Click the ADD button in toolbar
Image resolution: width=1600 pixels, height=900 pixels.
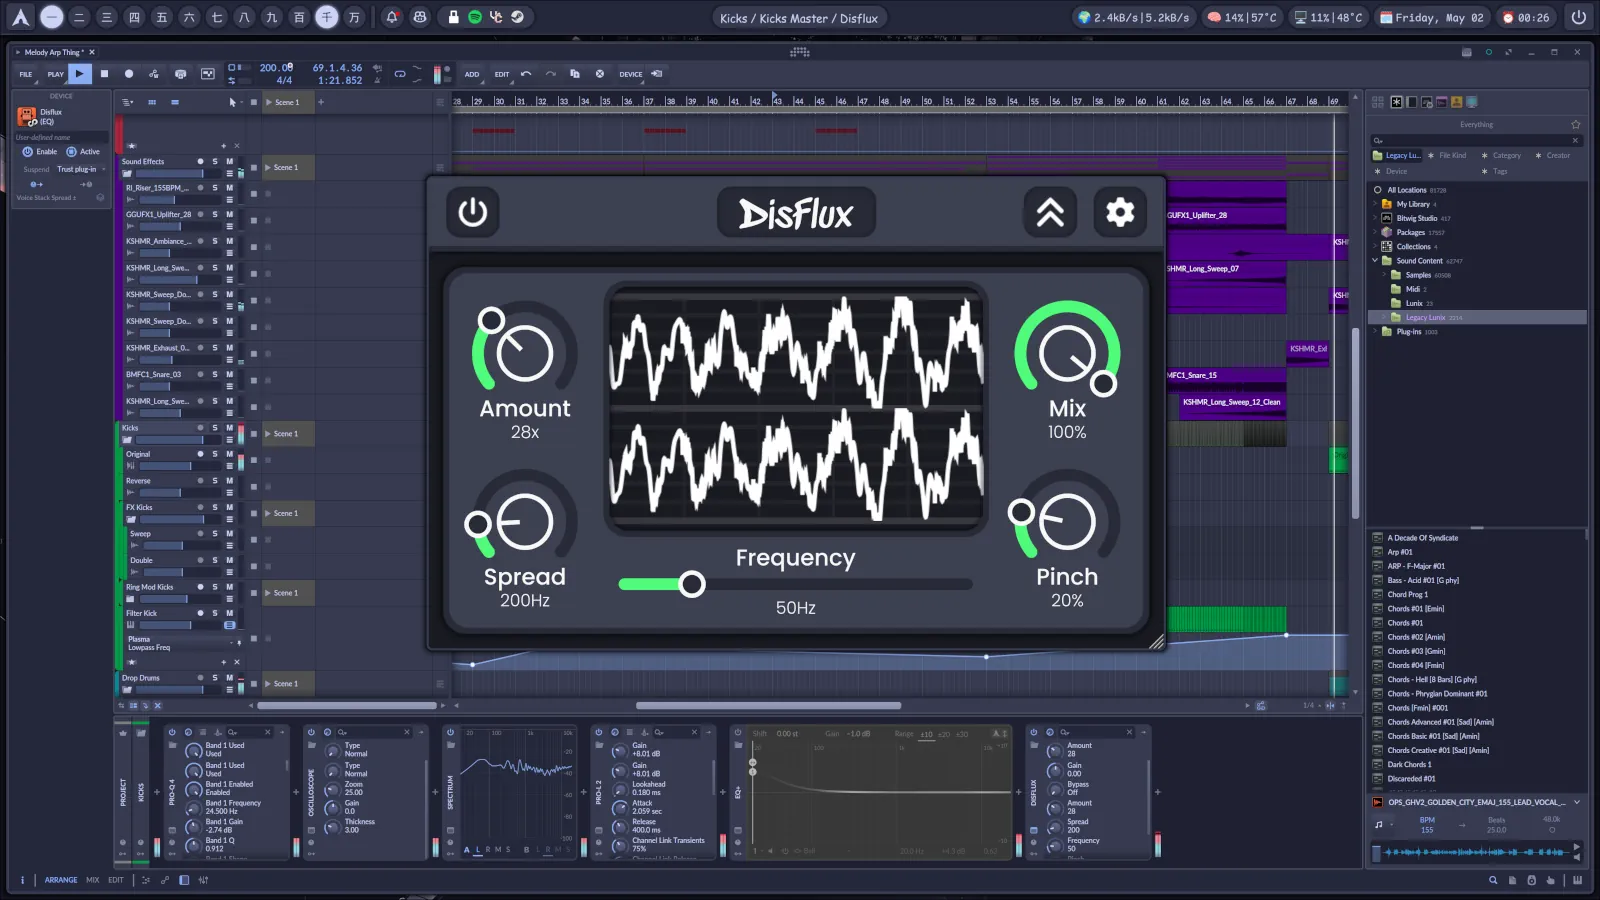[472, 74]
